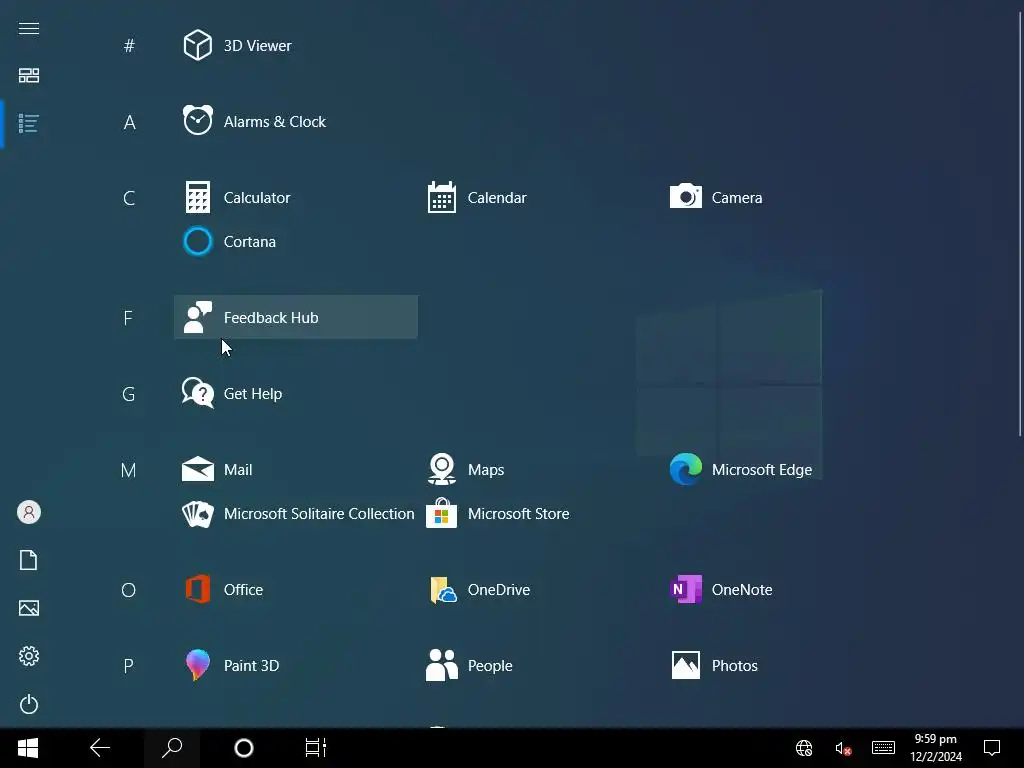Viewport: 1024px width, 768px height.
Task: Click the letter F section header
Action: (x=128, y=318)
